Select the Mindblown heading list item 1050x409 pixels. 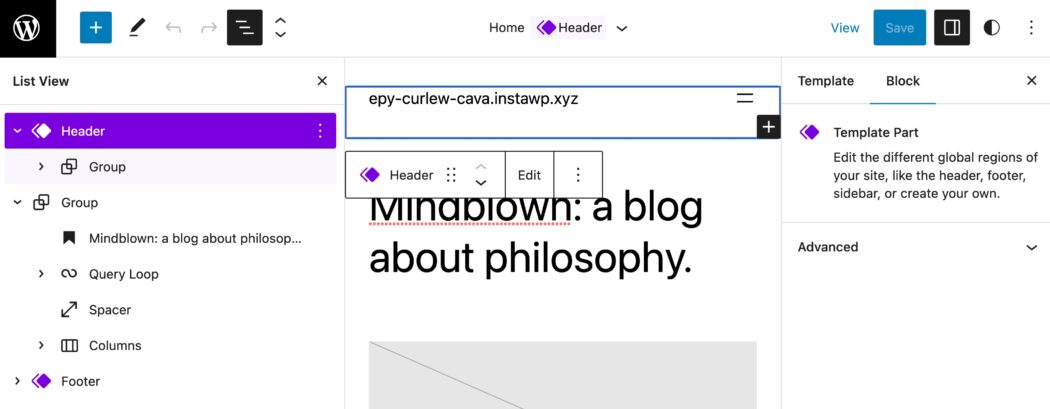point(170,238)
